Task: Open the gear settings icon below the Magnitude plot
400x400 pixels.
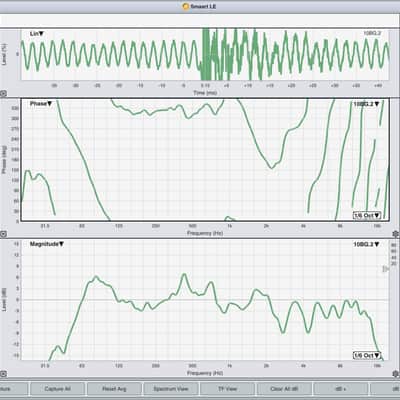Action: (x=396, y=373)
